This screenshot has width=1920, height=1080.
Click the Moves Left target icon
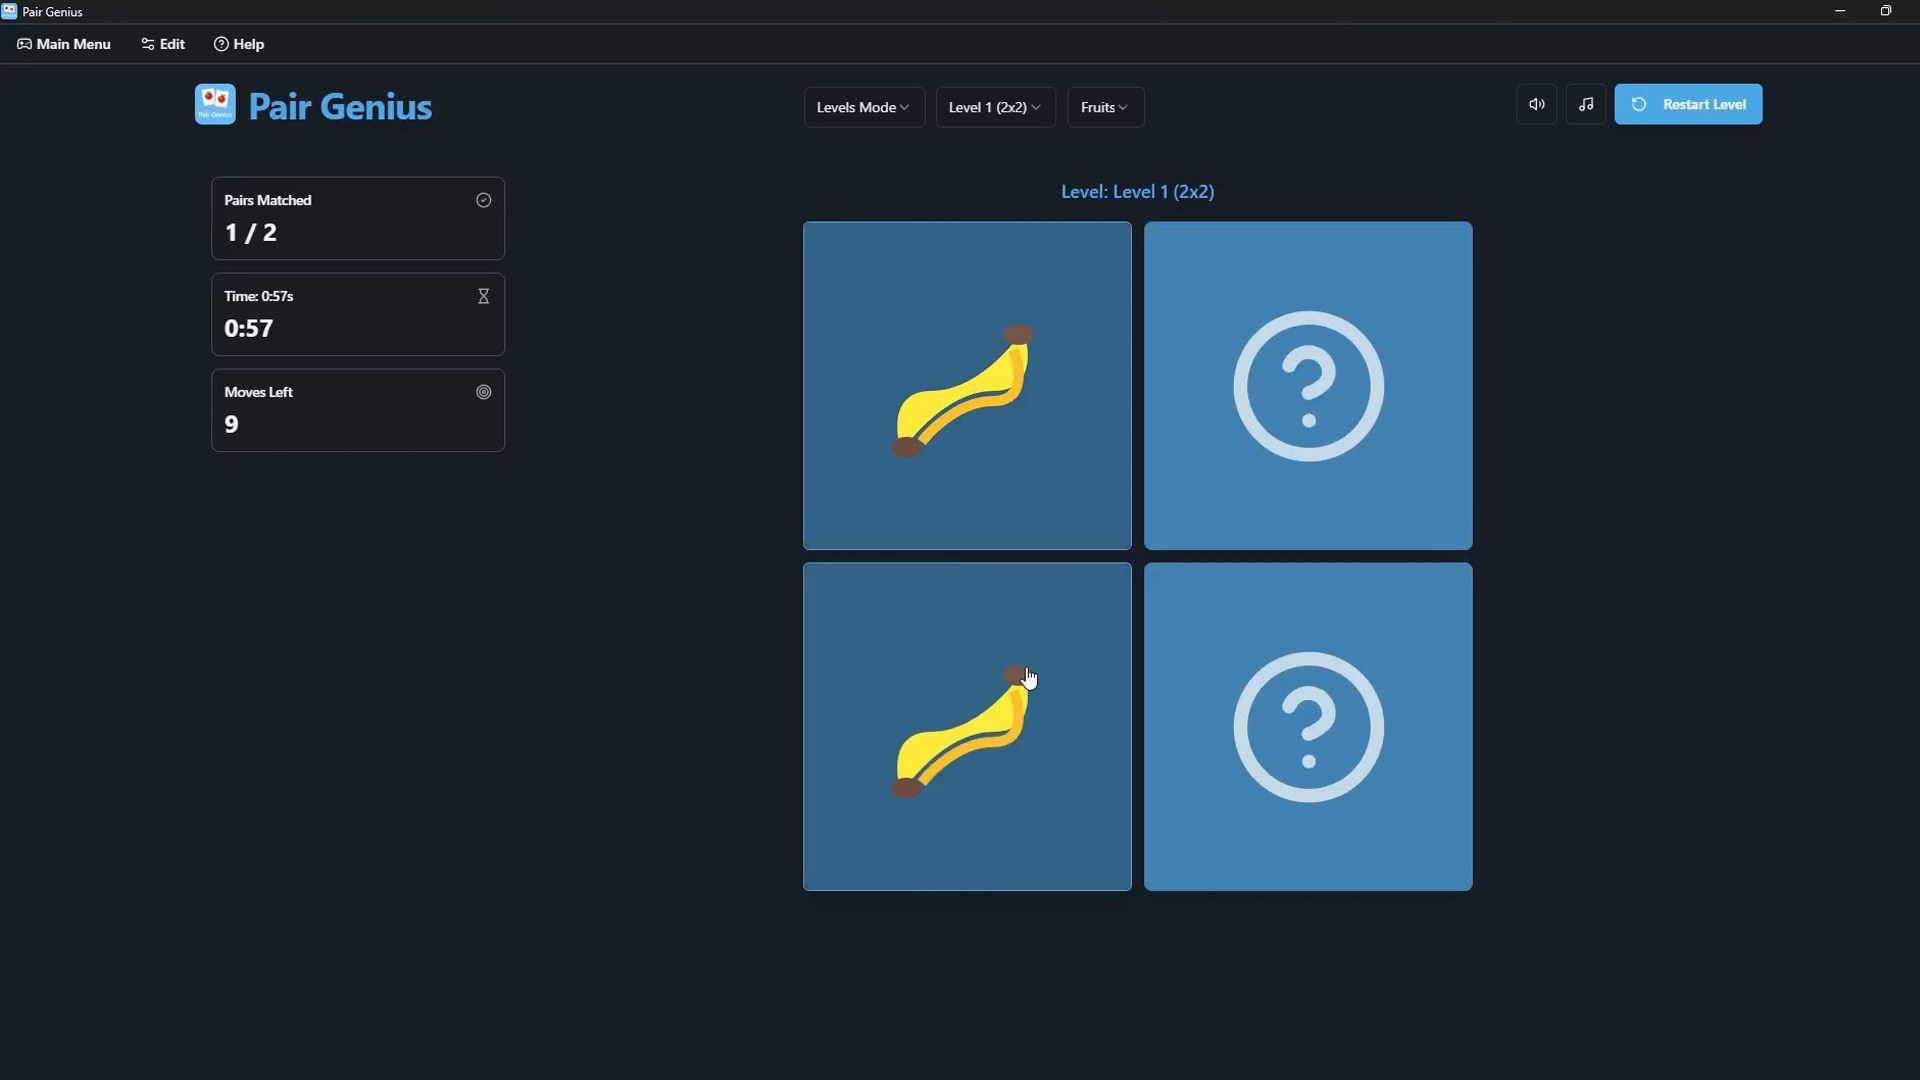pyautogui.click(x=484, y=392)
